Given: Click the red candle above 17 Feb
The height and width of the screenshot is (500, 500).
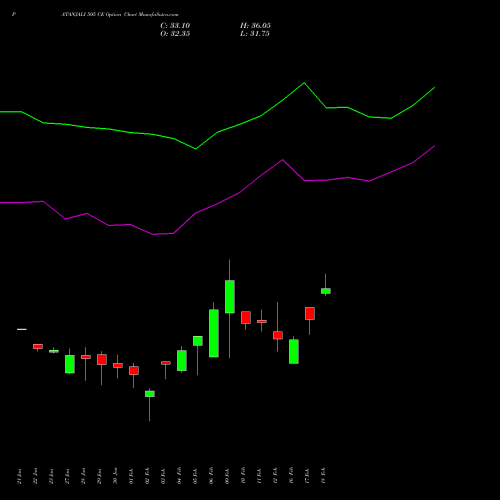Looking at the screenshot, I should click(x=310, y=313).
